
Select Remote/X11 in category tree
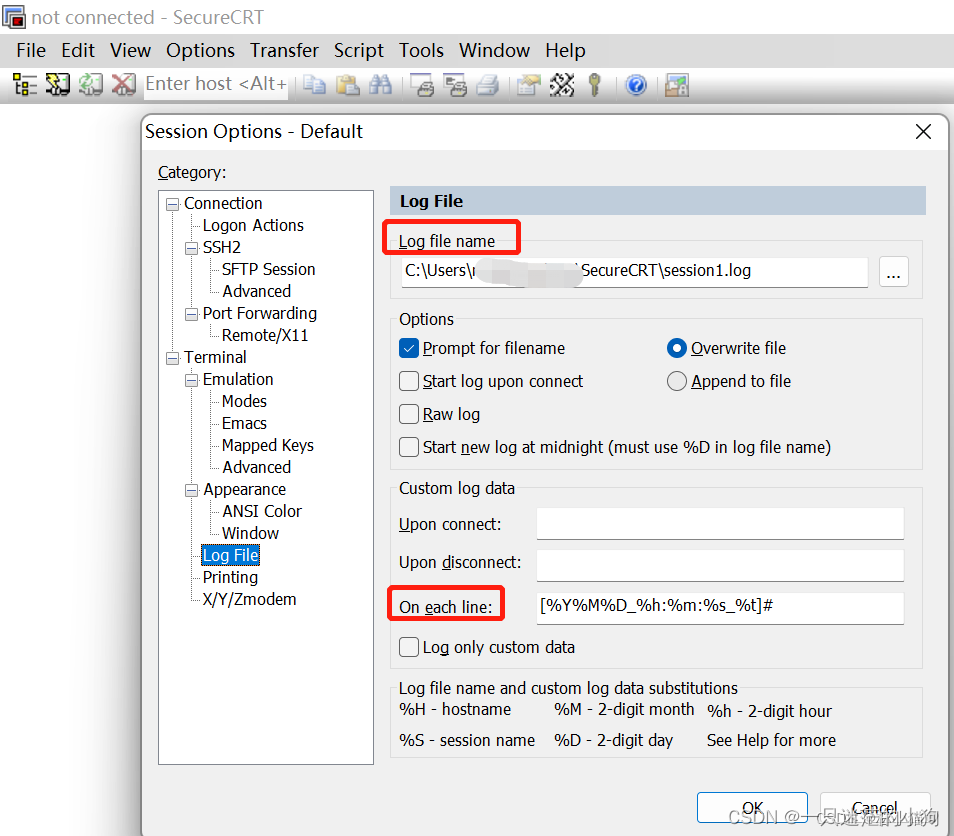tap(265, 336)
